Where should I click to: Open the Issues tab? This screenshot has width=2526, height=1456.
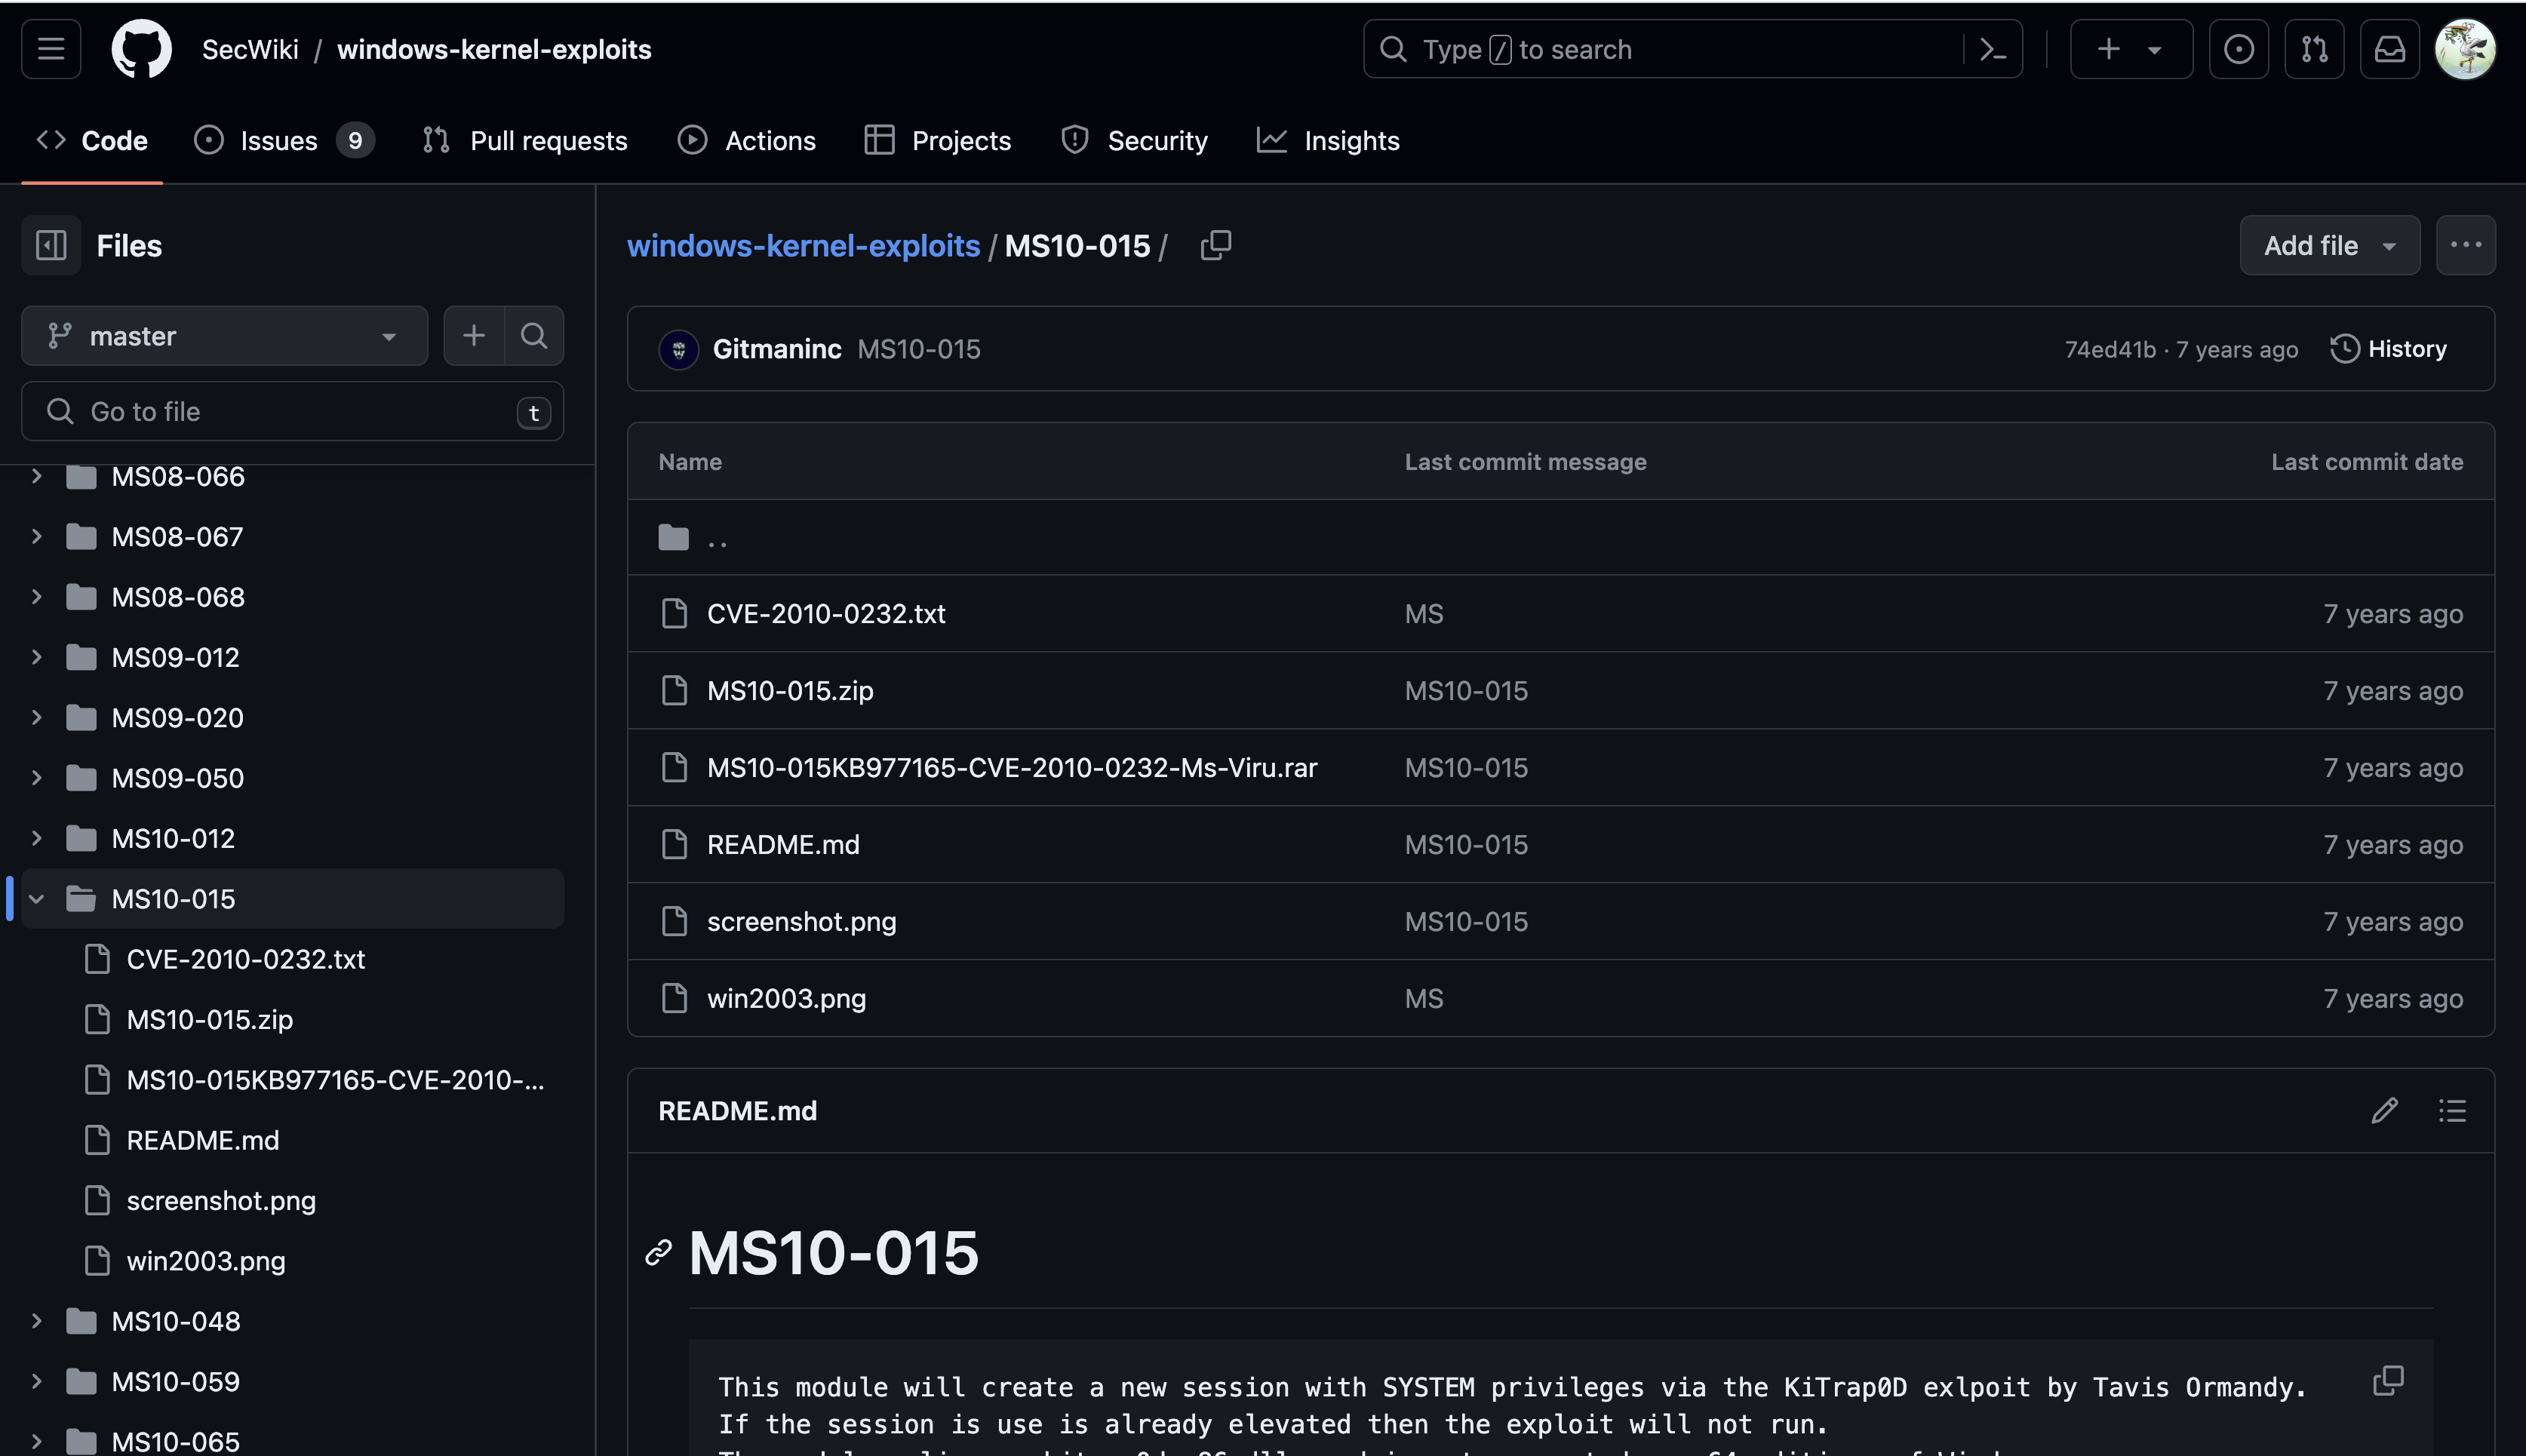284,141
